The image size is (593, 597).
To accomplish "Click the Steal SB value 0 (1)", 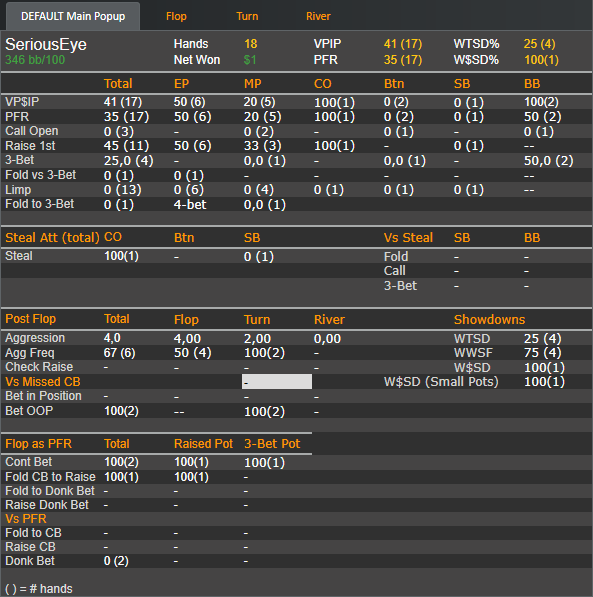I will click(259, 257).
